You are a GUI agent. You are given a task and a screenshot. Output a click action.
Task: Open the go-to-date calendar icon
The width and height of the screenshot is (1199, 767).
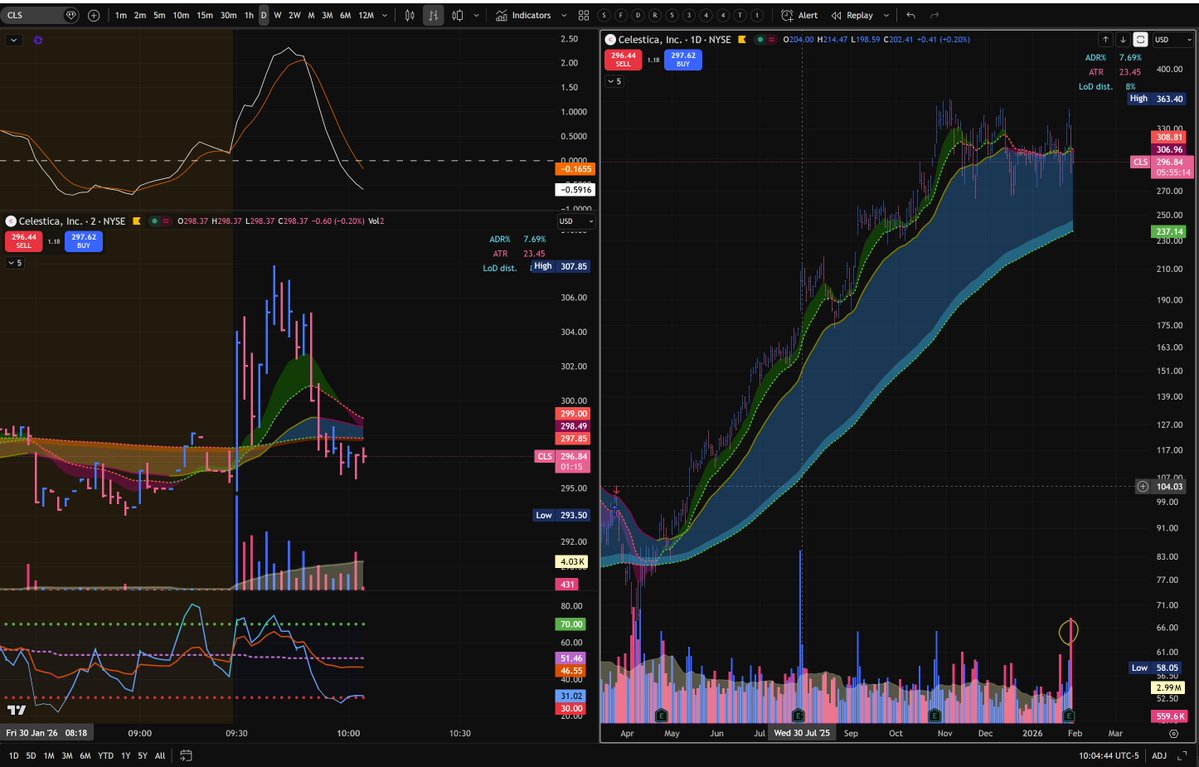[185, 756]
